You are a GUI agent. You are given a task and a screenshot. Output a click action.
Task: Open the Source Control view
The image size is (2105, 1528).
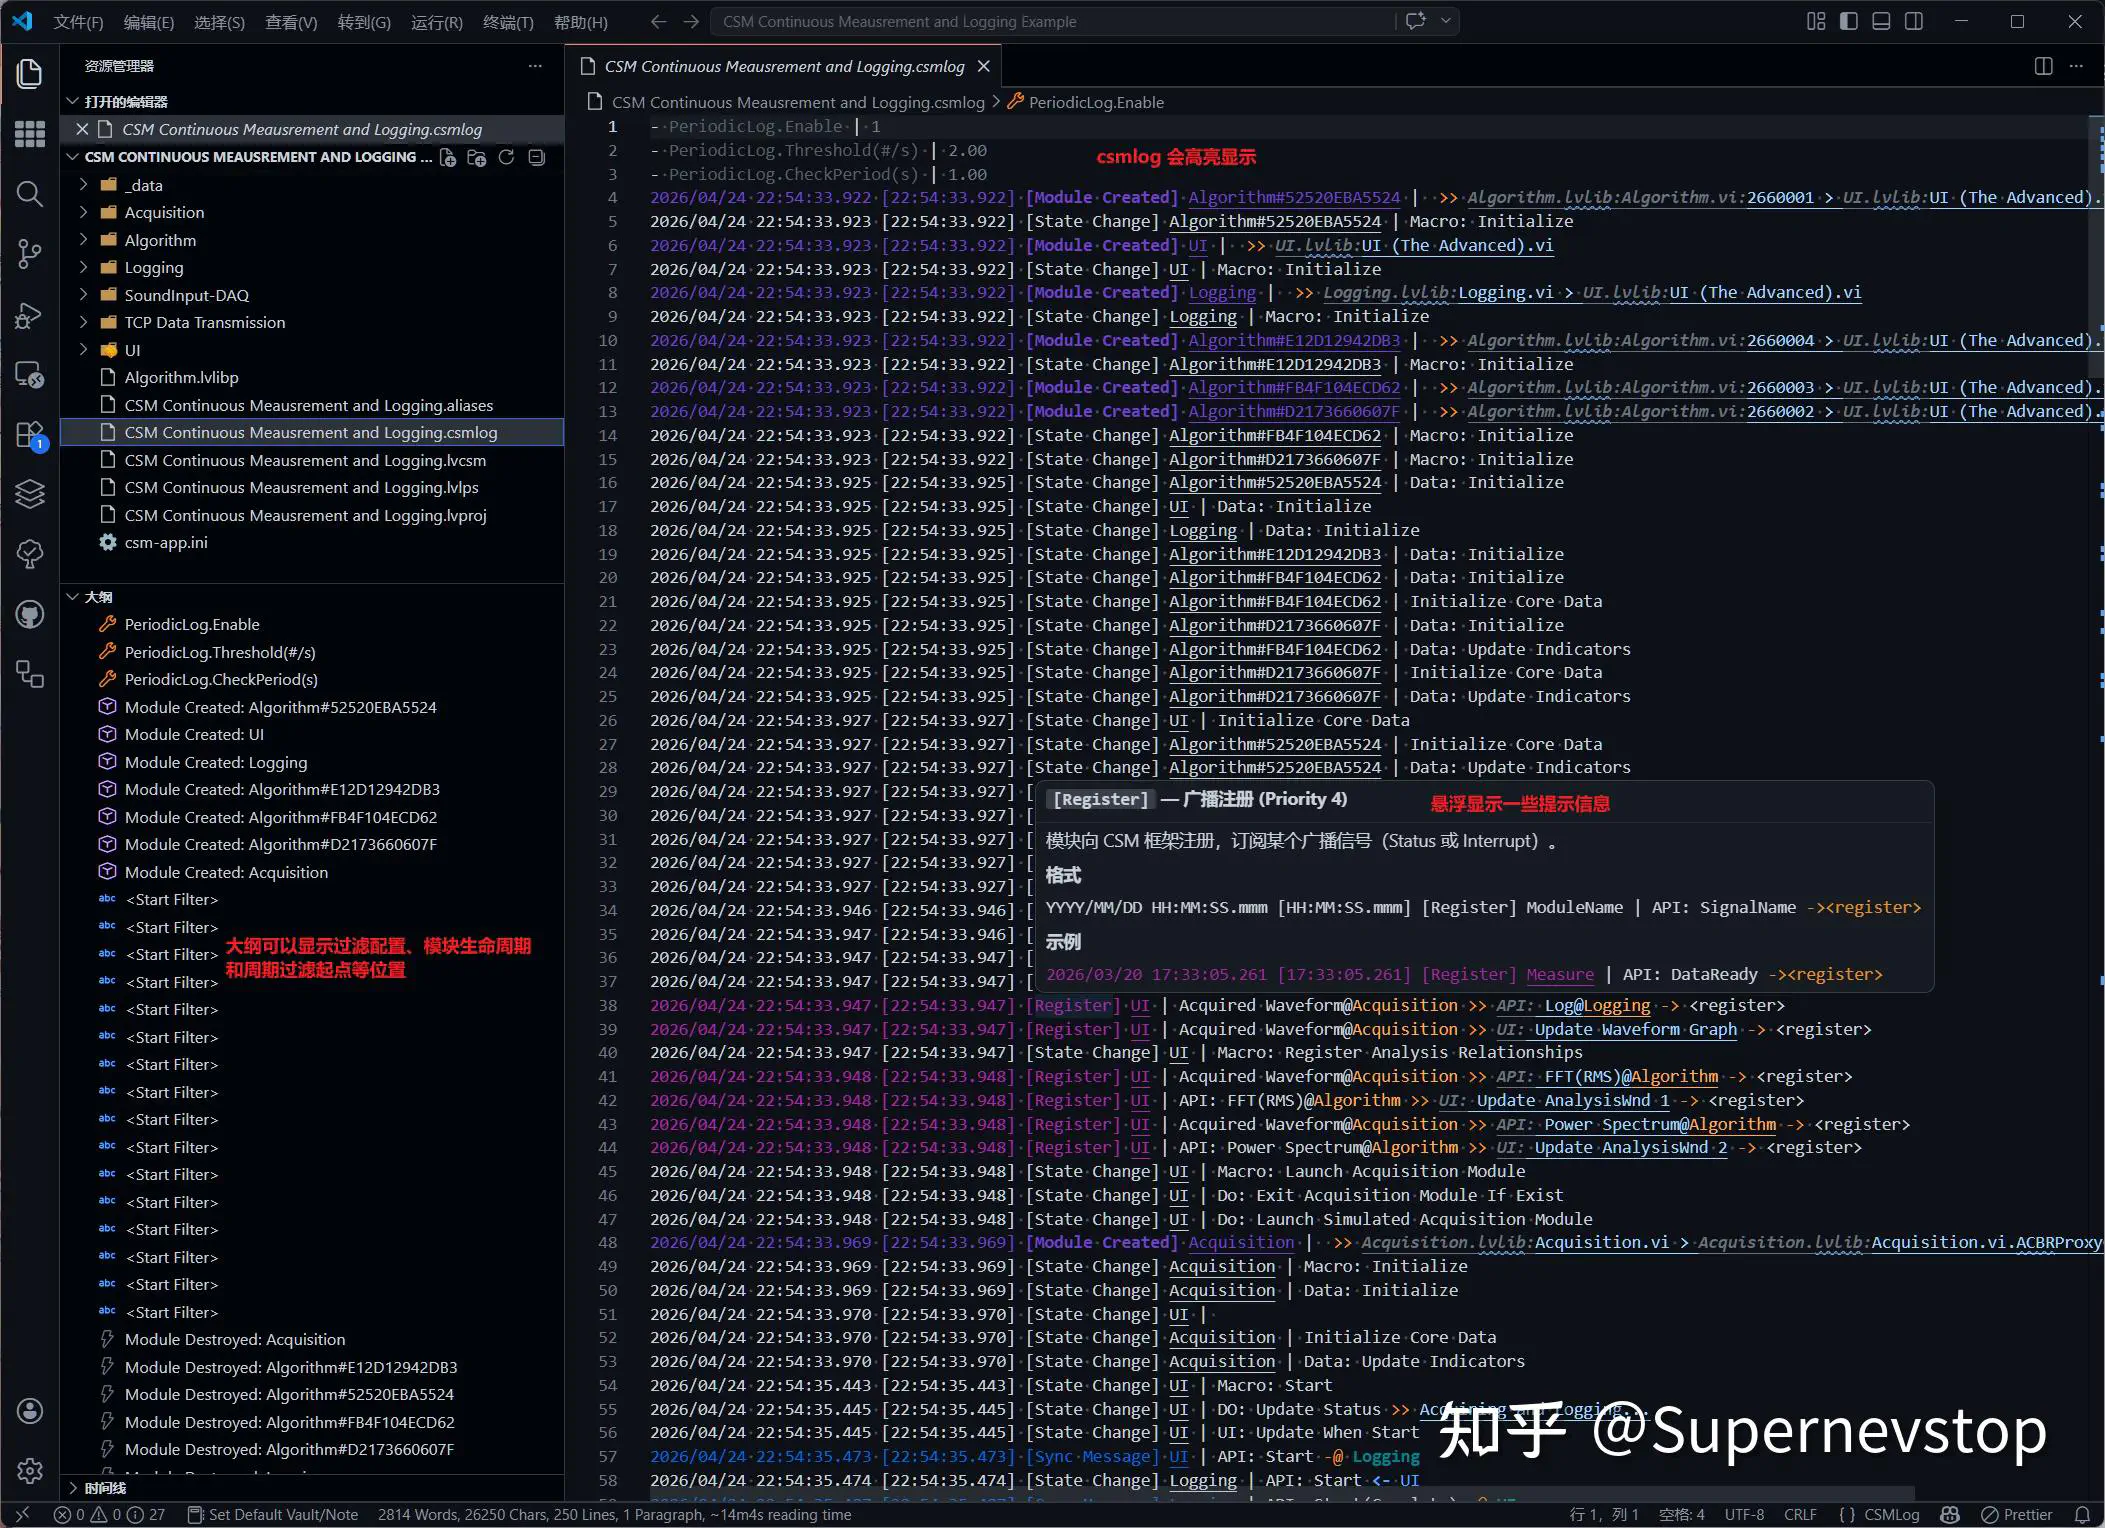pyautogui.click(x=30, y=254)
